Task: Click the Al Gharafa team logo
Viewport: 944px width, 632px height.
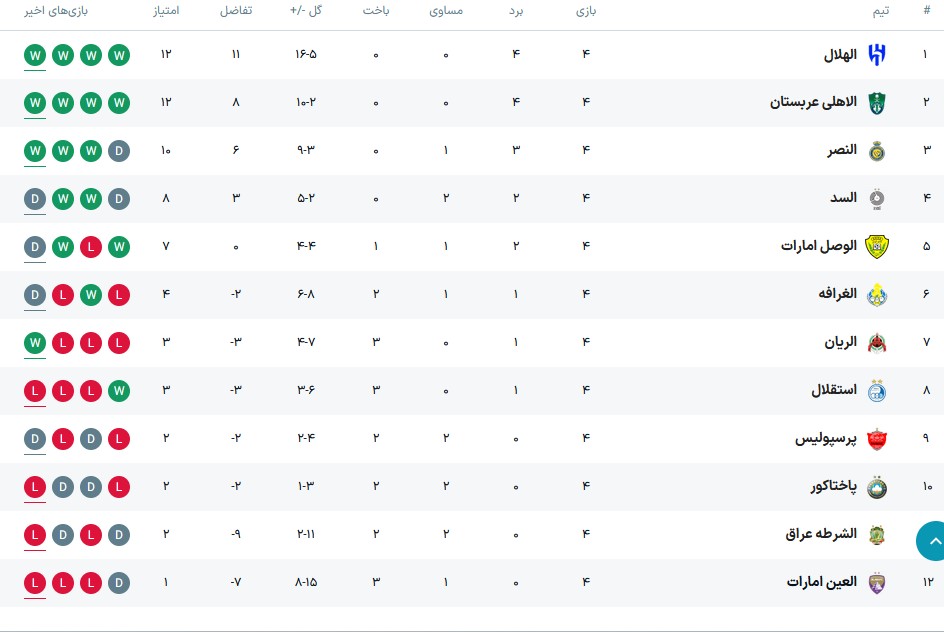Action: pos(877,295)
